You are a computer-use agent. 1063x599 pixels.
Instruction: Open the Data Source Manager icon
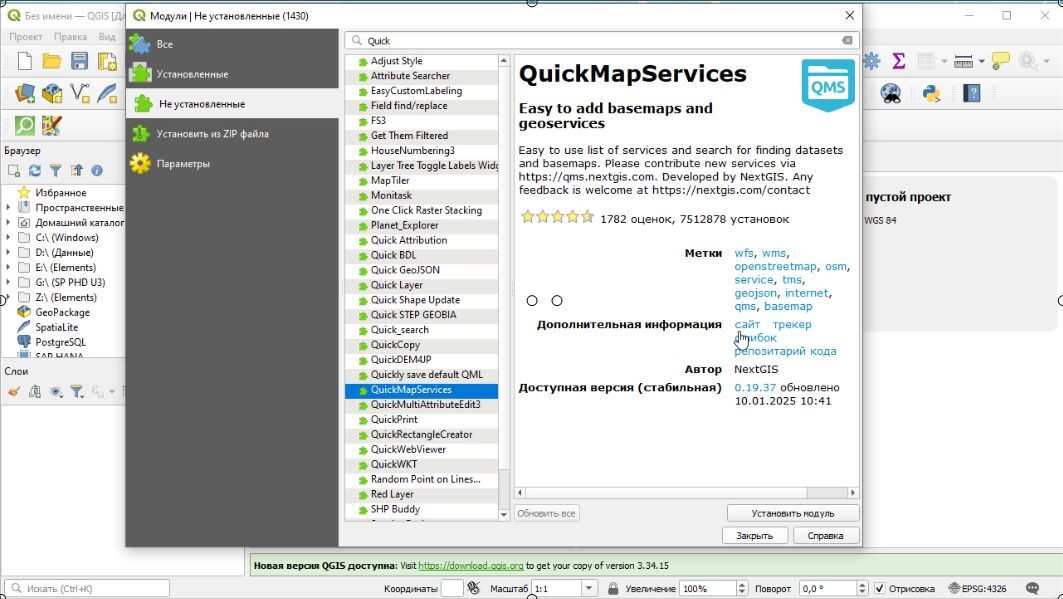[24, 93]
